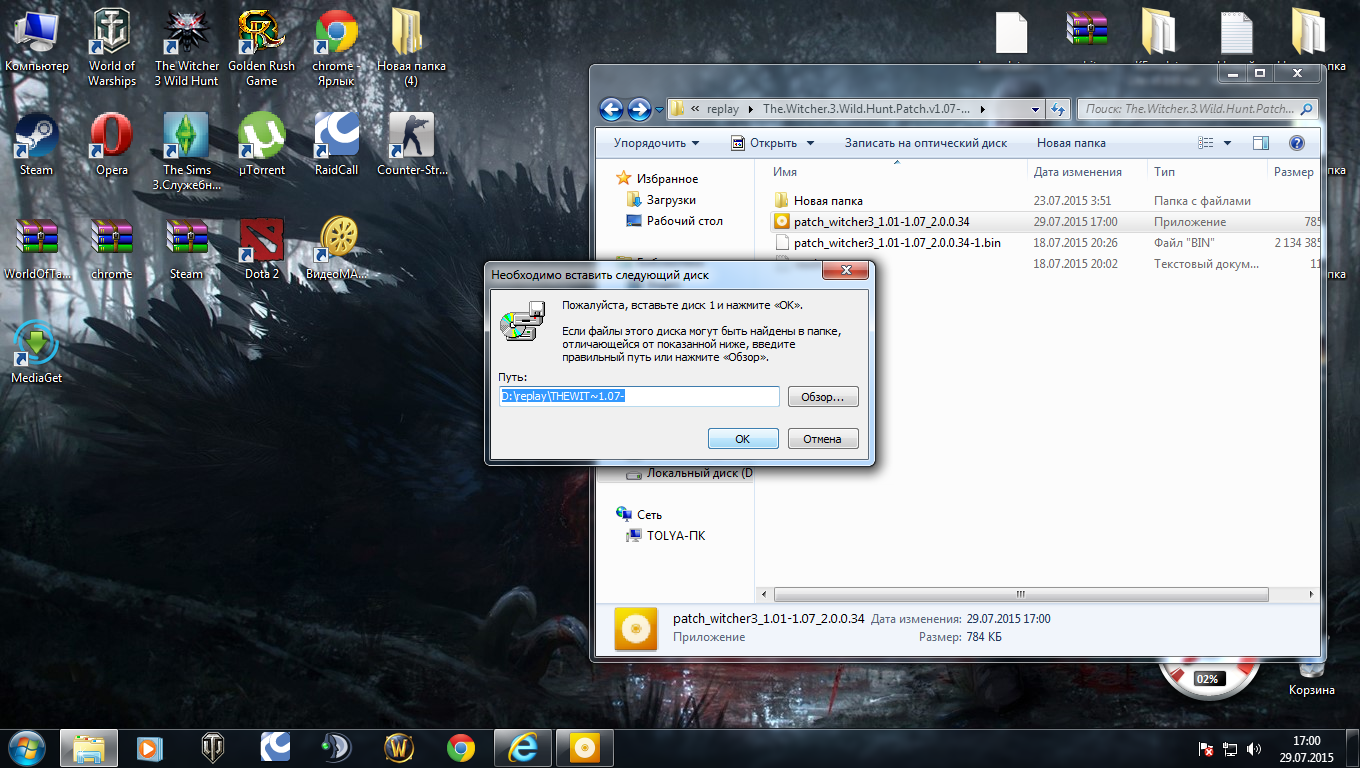Open the volume icon in system tray
The width and height of the screenshot is (1360, 768).
coord(1254,748)
